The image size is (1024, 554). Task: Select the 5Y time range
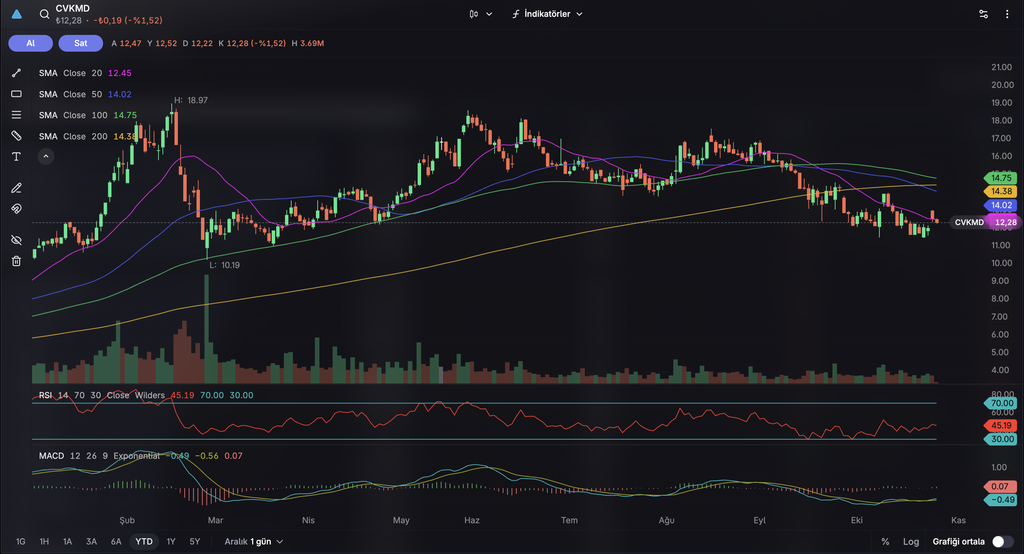[195, 542]
